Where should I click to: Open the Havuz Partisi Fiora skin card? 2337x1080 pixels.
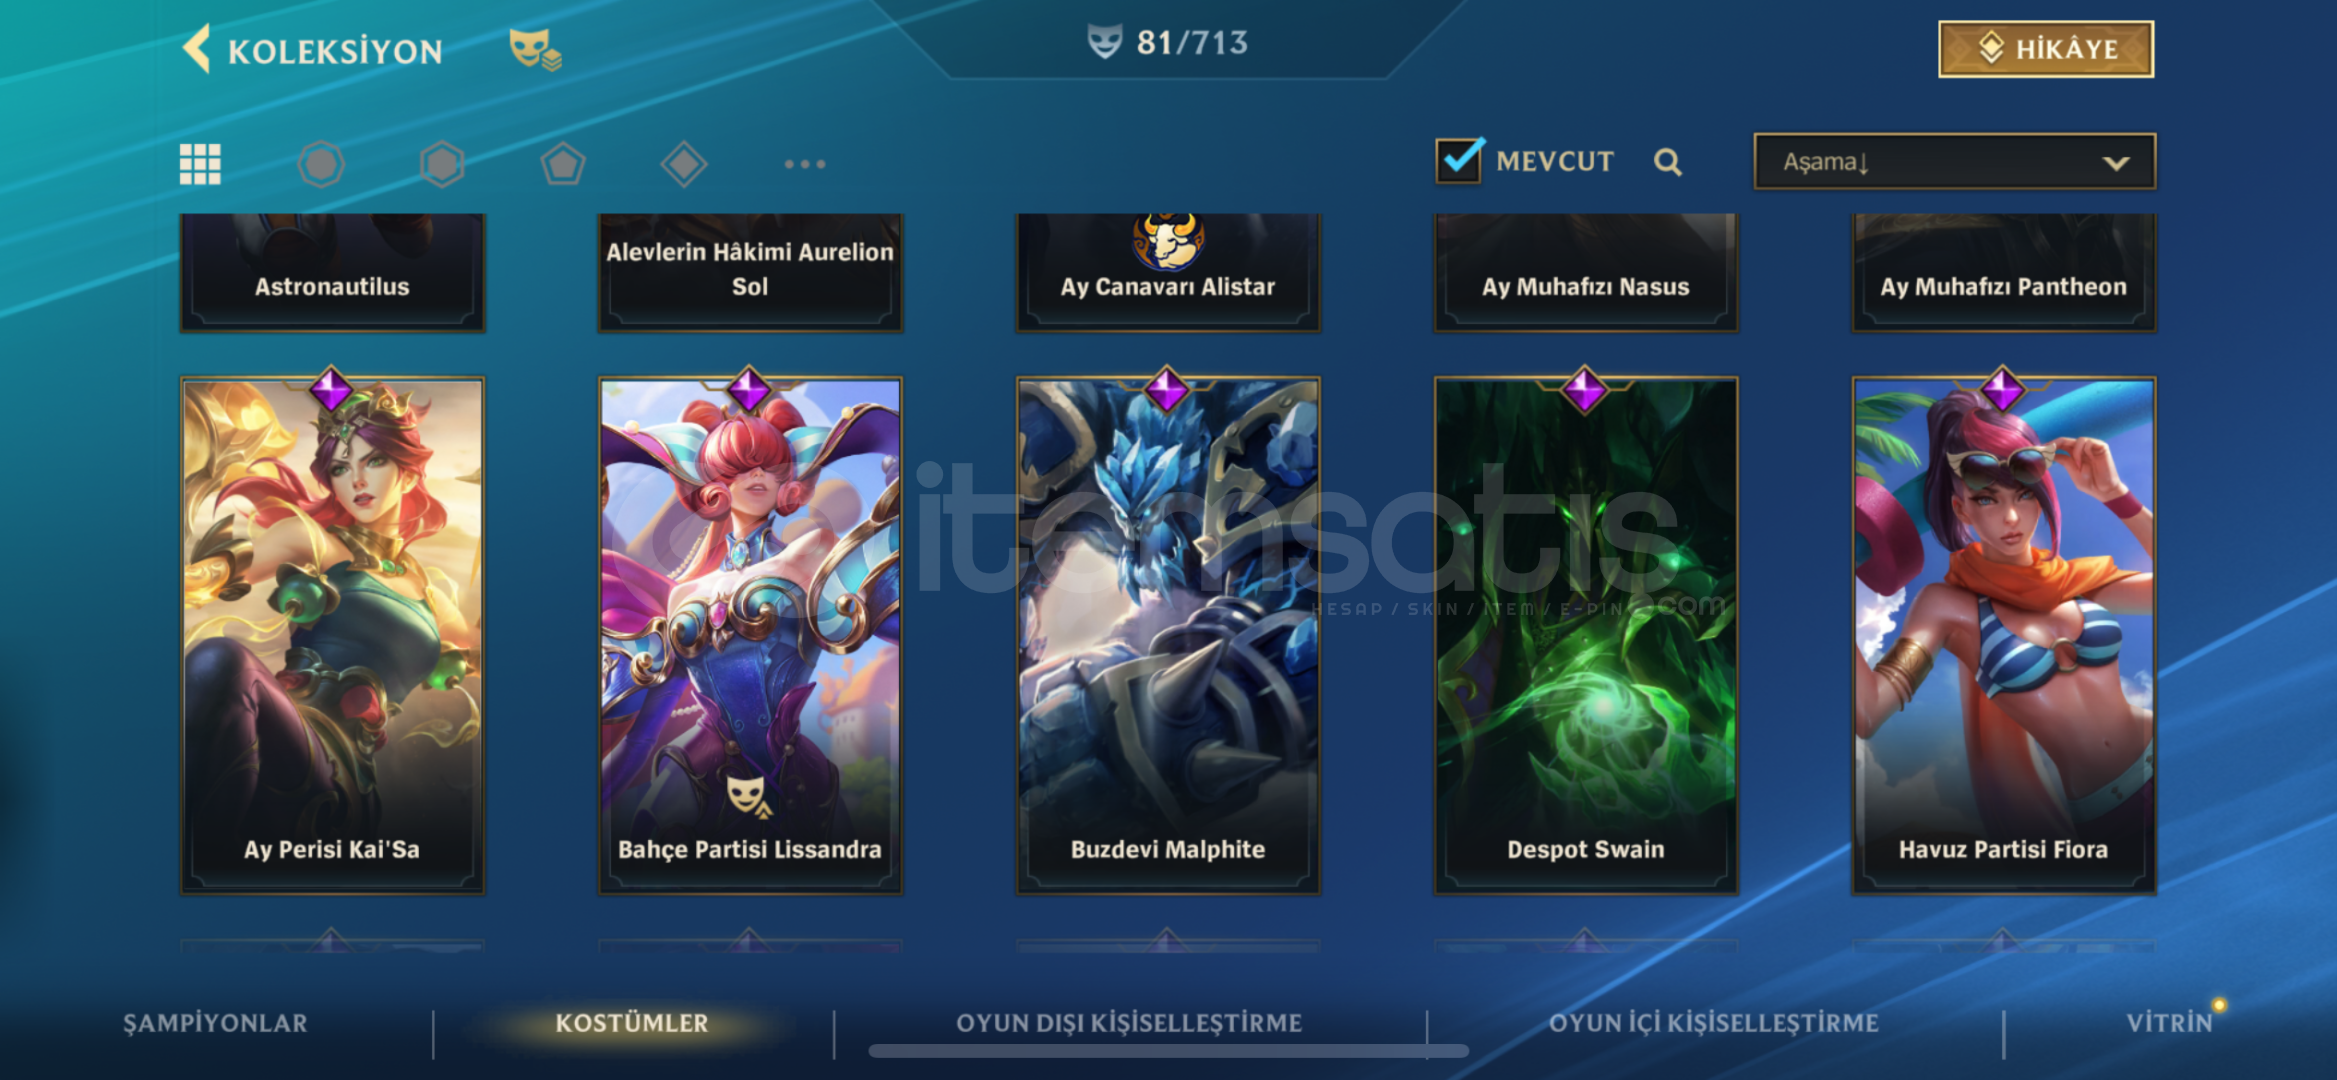2003,635
